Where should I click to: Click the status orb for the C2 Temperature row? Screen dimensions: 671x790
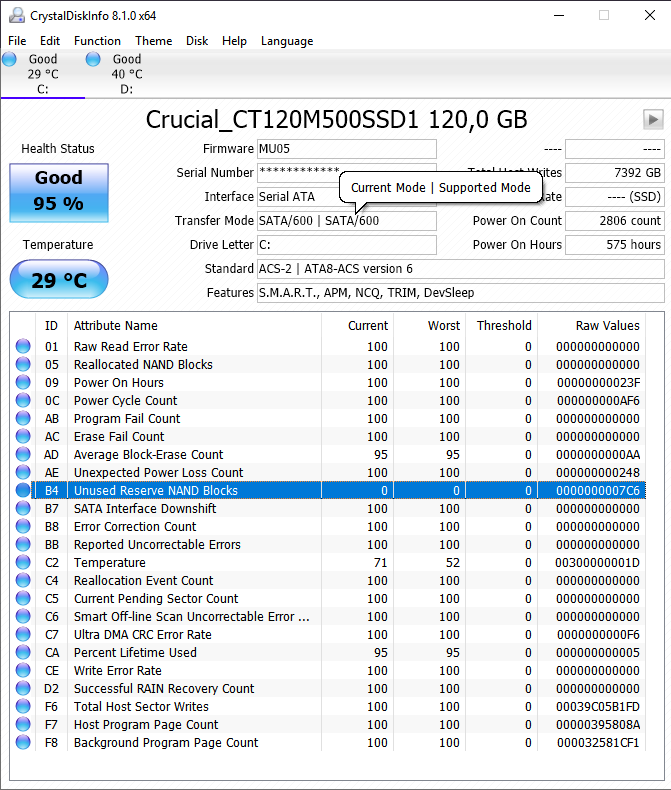pyautogui.click(x=23, y=562)
